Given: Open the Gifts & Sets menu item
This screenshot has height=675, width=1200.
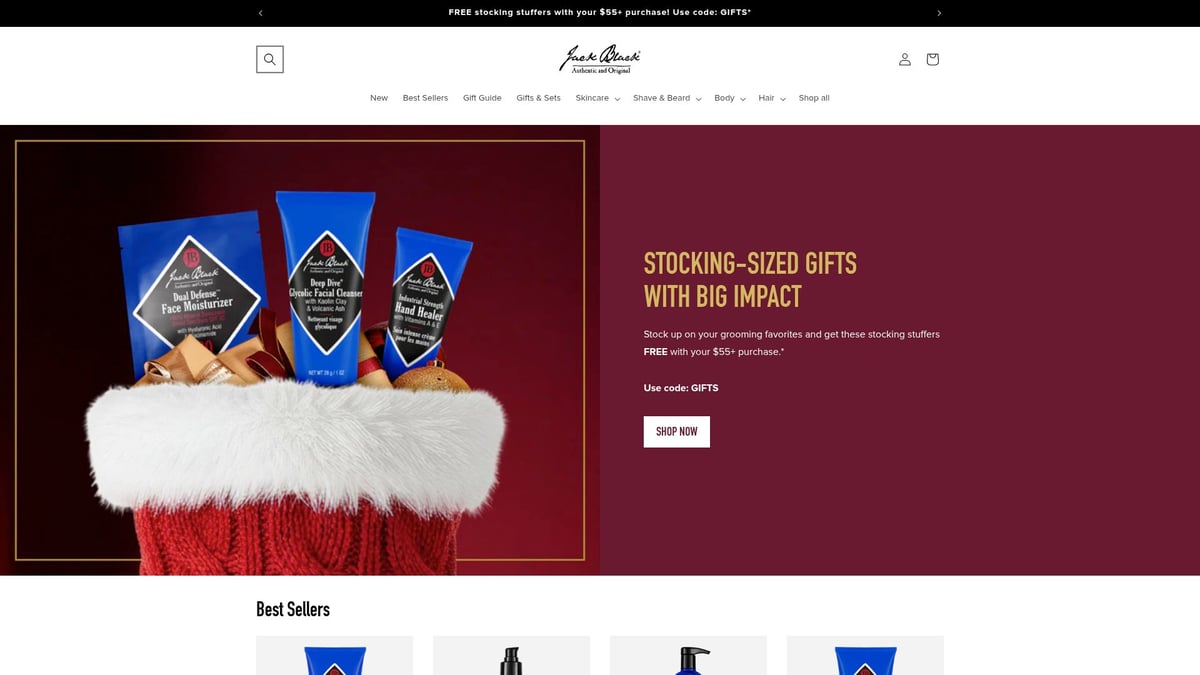Looking at the screenshot, I should pyautogui.click(x=538, y=98).
